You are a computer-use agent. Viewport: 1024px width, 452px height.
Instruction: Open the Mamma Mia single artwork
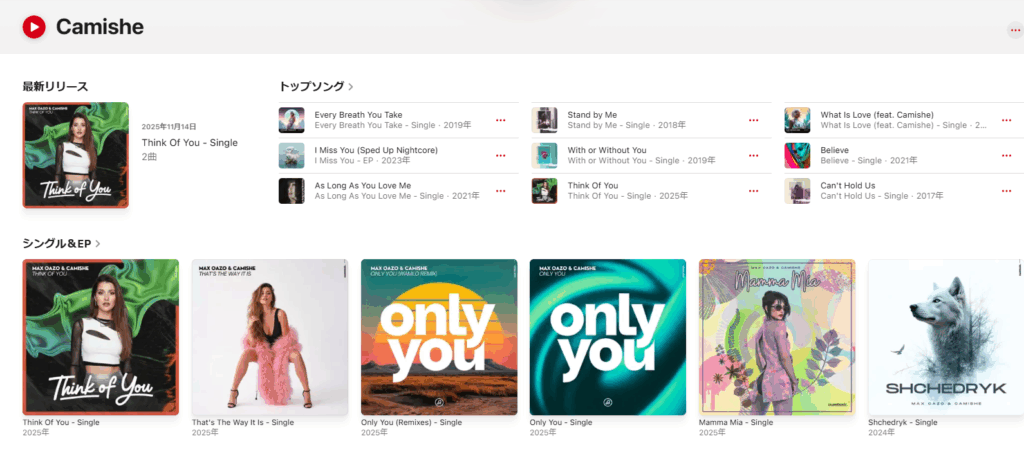click(777, 337)
